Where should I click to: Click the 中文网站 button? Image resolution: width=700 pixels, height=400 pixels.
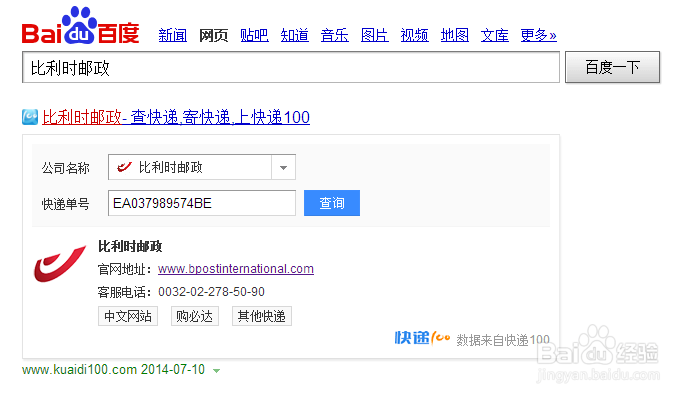[x=128, y=316]
